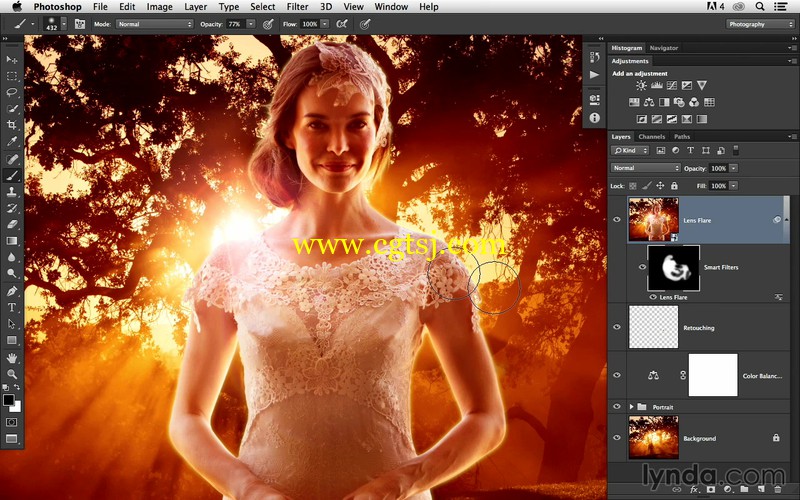This screenshot has width=800, height=500.
Task: Select the Gradient tool
Action: (12, 241)
